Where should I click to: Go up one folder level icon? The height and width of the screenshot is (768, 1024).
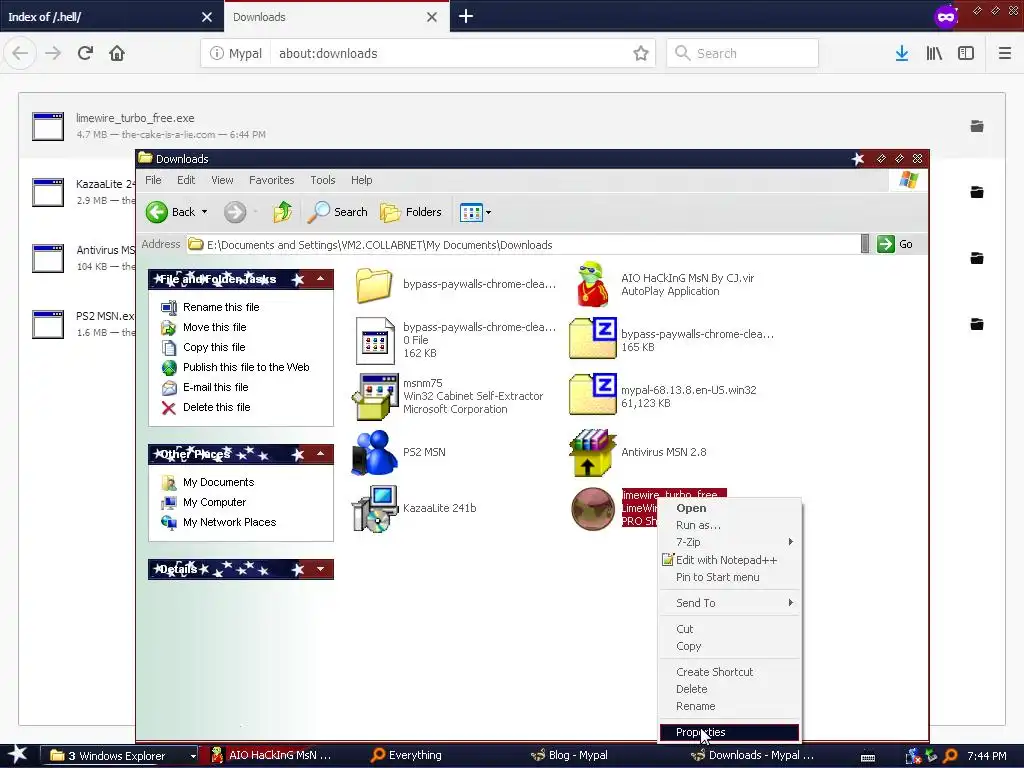pos(283,212)
